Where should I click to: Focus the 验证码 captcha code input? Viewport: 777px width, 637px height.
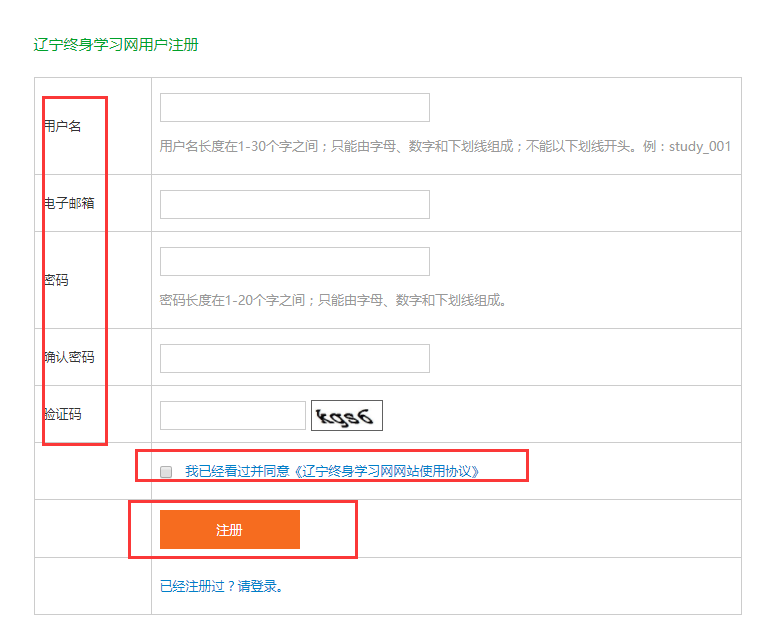coord(232,415)
